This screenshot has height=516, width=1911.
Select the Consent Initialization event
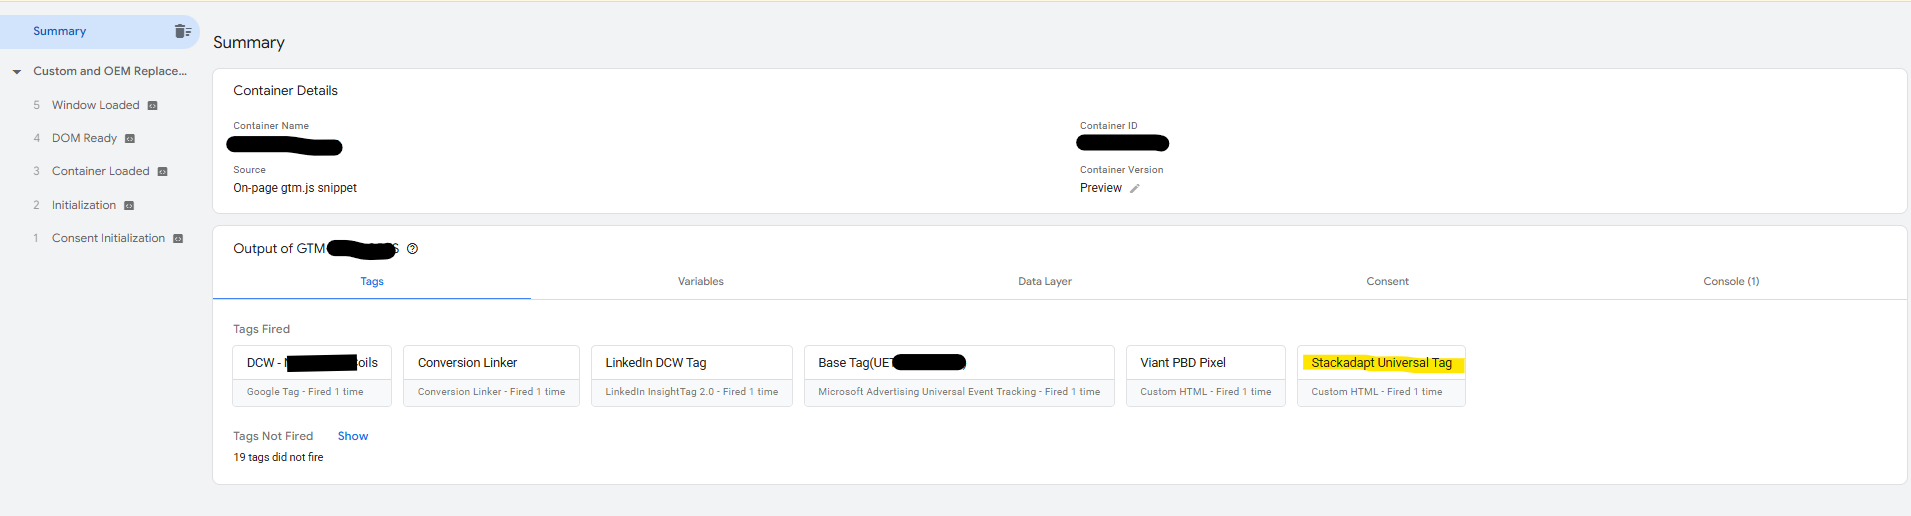coord(108,238)
